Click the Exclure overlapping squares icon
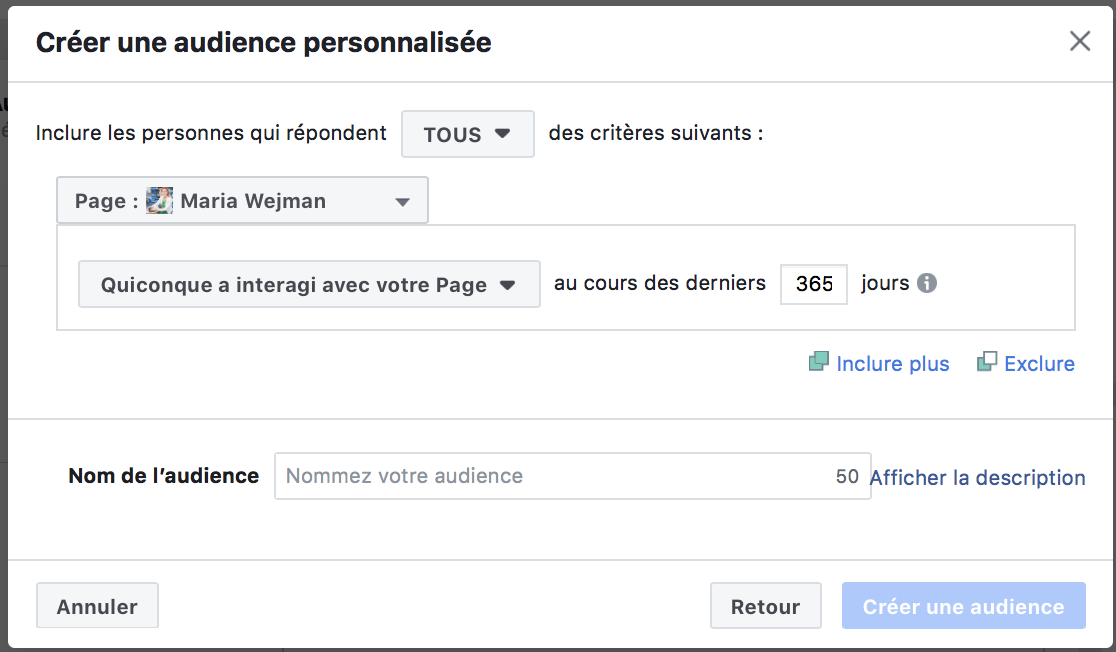This screenshot has height=652, width=1116. pos(987,363)
